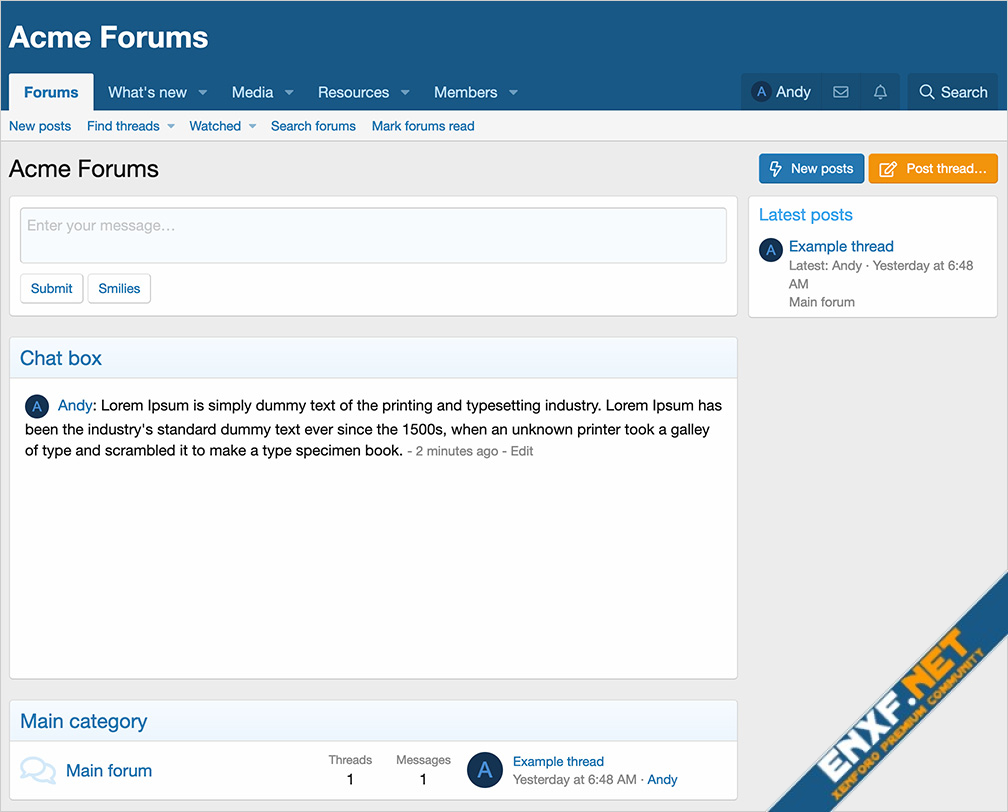
Task: Open Andy's account menu in the navigation bar
Action: click(782, 92)
